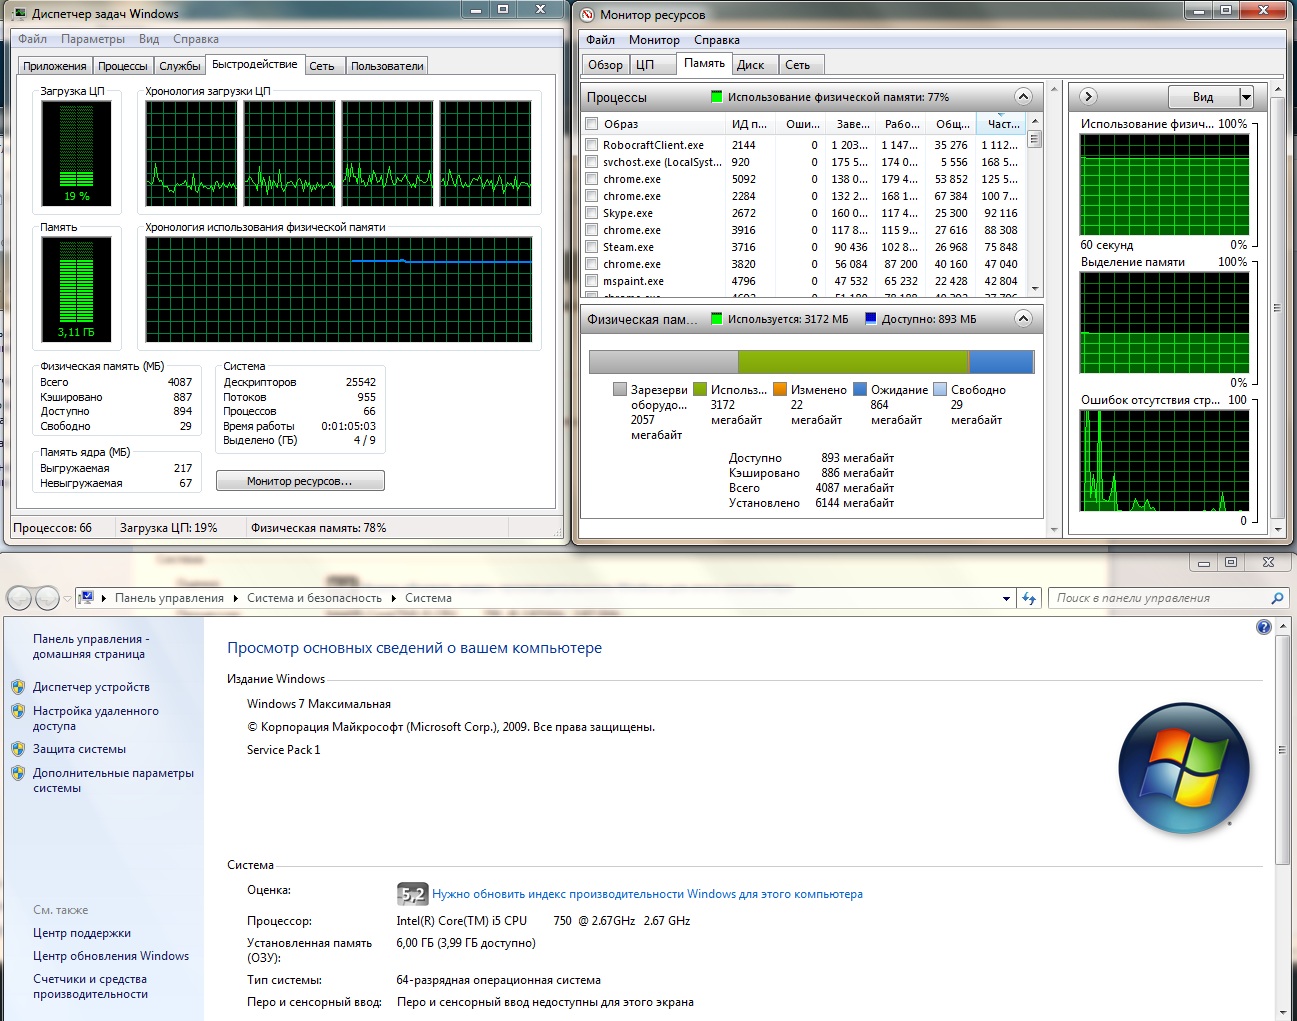Viewport: 1297px width, 1021px height.
Task: Click the blue Available 893 MB legend square
Action: click(x=870, y=319)
